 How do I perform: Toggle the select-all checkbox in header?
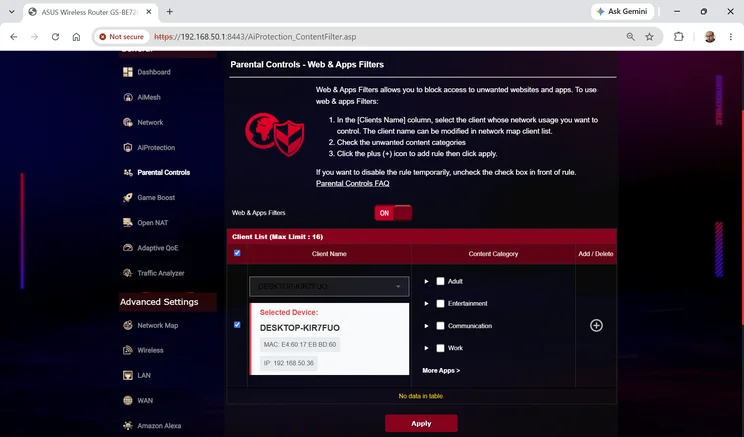coord(237,253)
